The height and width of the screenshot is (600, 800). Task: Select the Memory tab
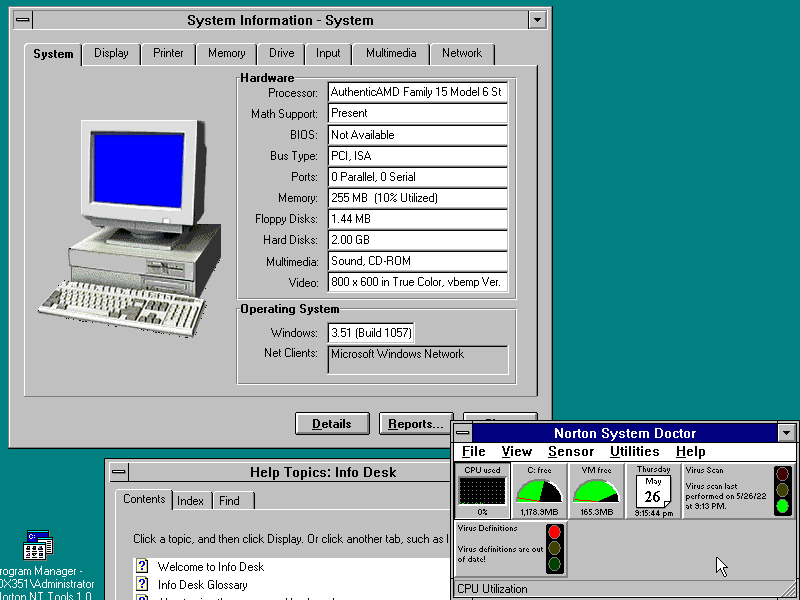pyautogui.click(x=226, y=54)
